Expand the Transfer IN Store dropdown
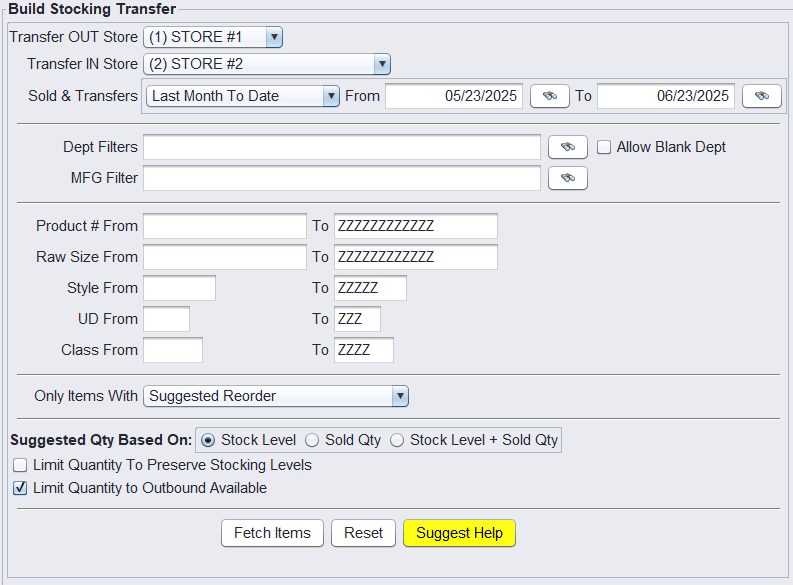This screenshot has height=585, width=793. (x=381, y=64)
